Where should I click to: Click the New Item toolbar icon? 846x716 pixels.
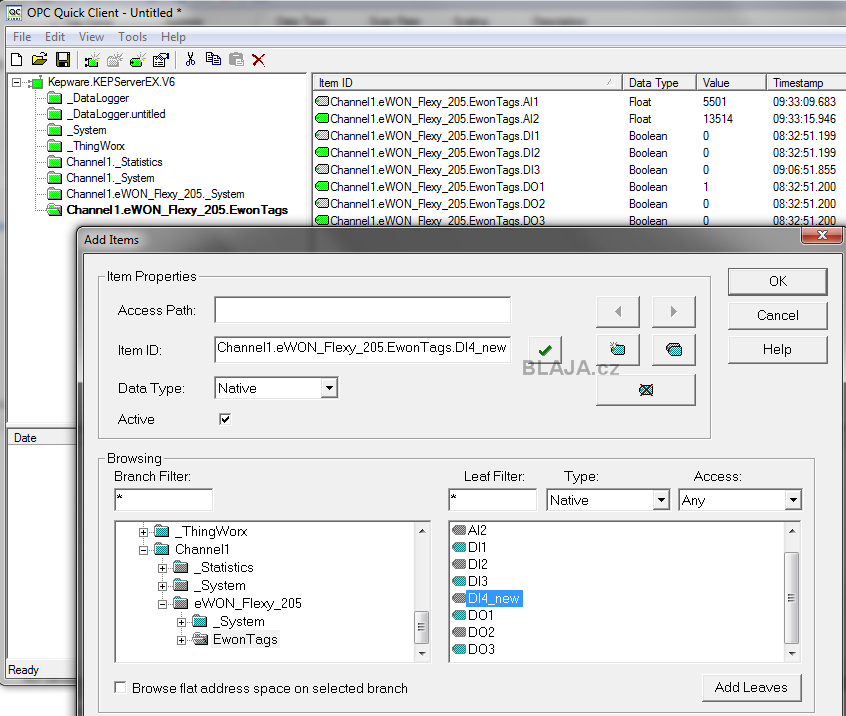click(x=138, y=59)
